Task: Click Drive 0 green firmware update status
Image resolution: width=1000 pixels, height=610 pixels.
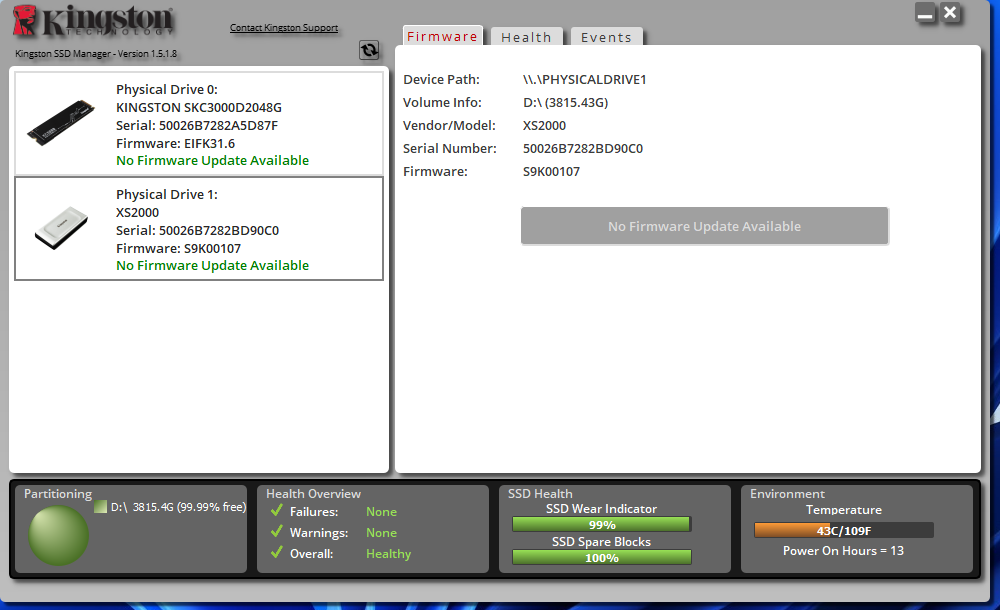Action: pos(212,160)
